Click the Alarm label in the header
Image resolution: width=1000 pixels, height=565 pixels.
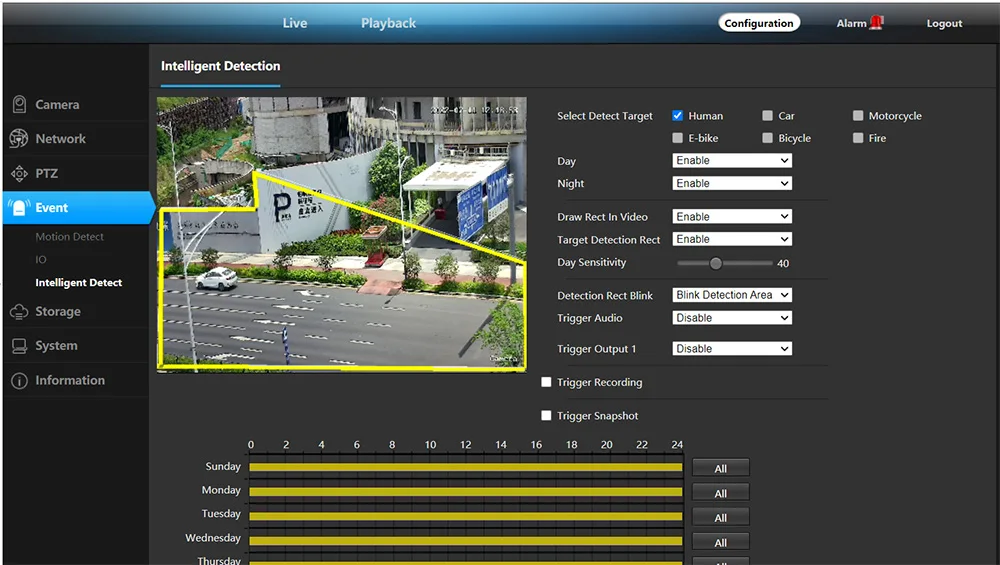point(851,23)
